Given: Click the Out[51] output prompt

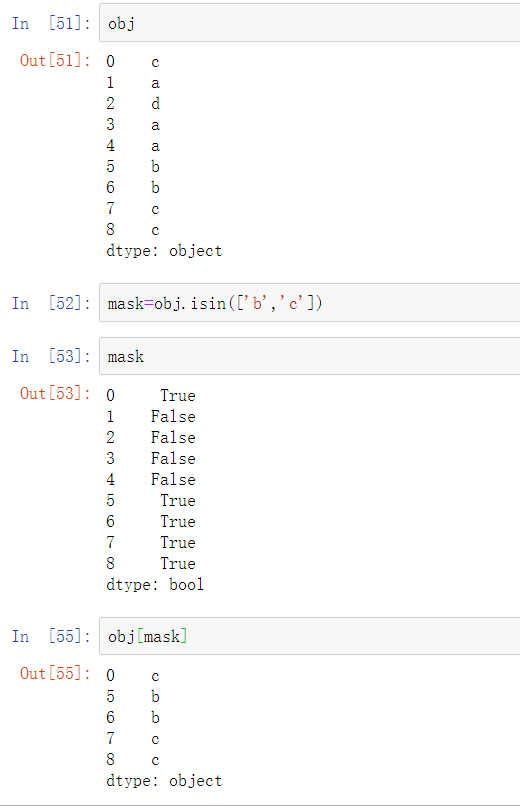Looking at the screenshot, I should click(55, 61).
